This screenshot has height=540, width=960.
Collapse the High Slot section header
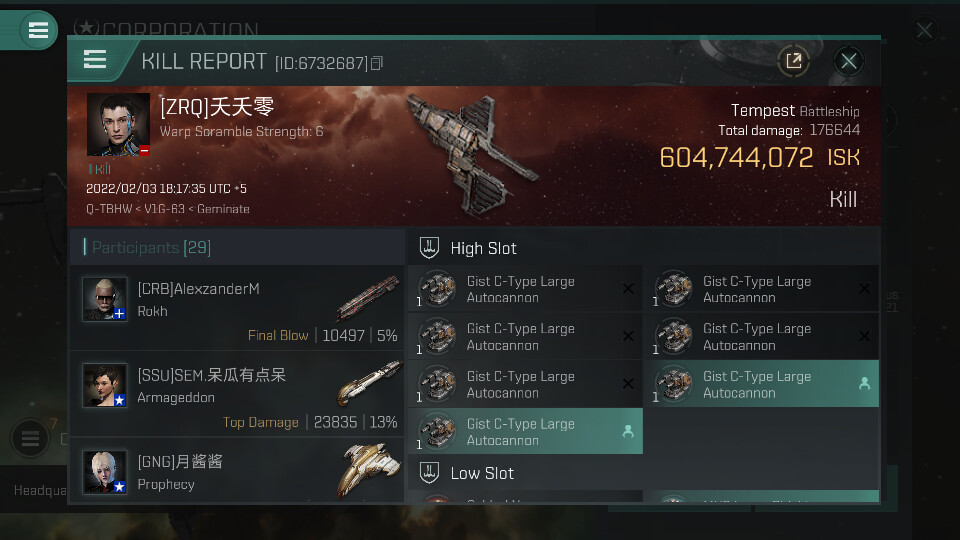[x=643, y=248]
